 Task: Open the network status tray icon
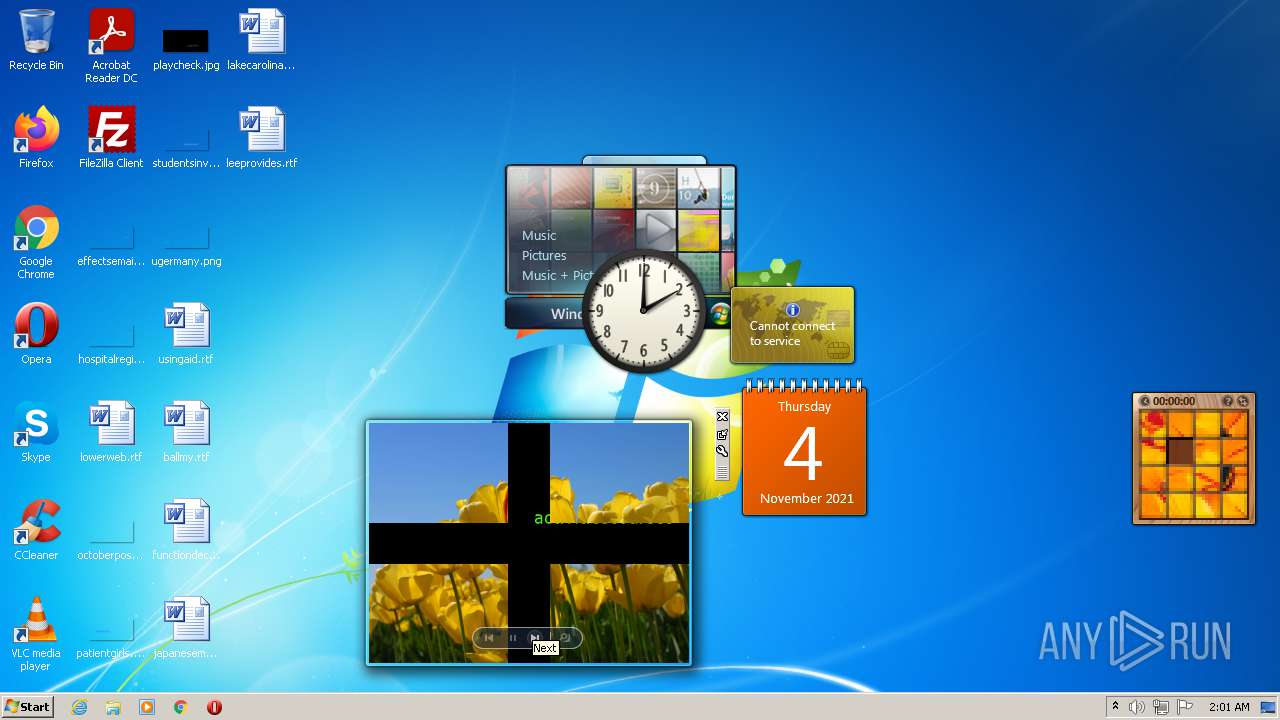coord(1161,707)
